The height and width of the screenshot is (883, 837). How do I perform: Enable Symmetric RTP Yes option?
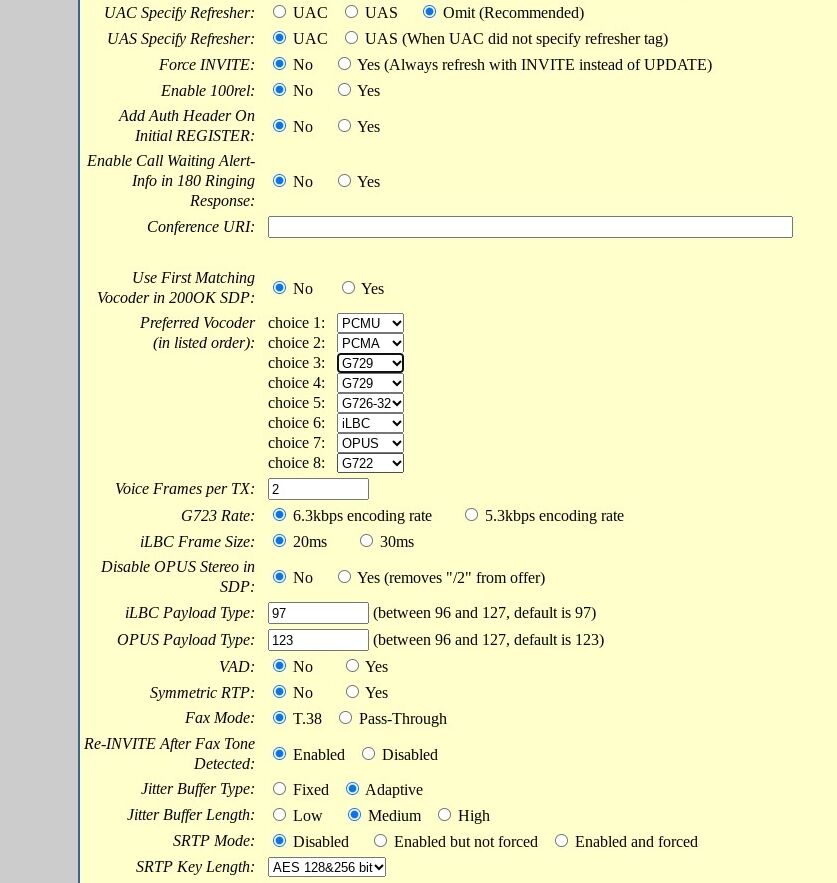[352, 692]
